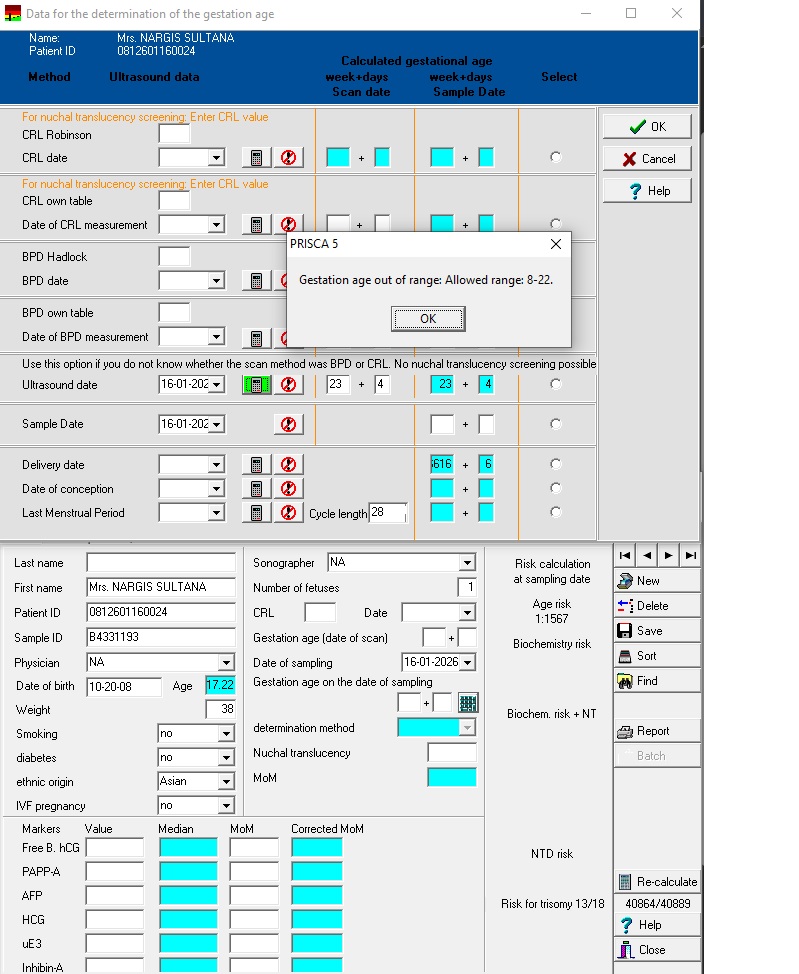799x974 pixels.
Task: Click the Cycle length input field
Action: [388, 513]
